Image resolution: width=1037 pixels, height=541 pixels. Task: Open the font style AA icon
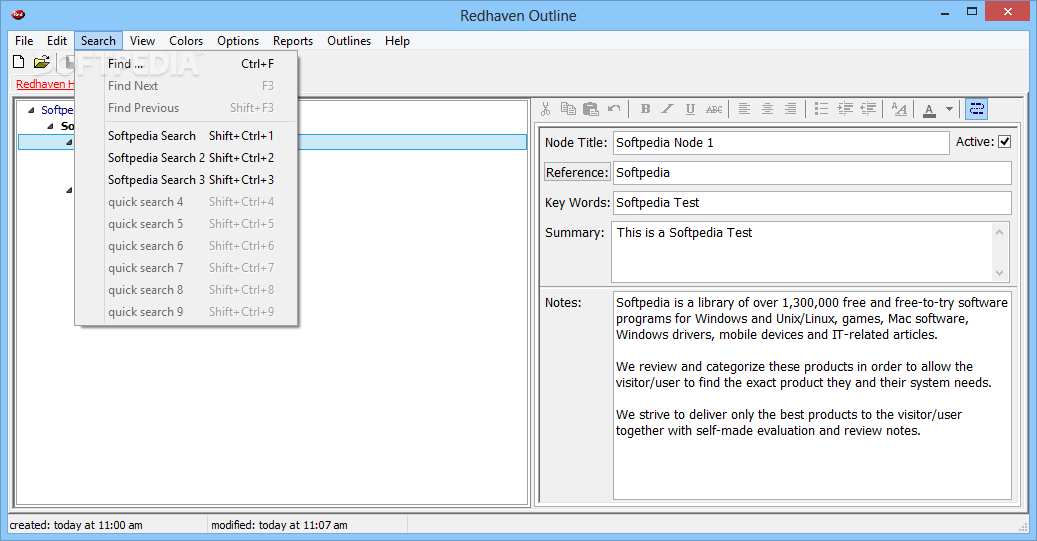click(899, 109)
